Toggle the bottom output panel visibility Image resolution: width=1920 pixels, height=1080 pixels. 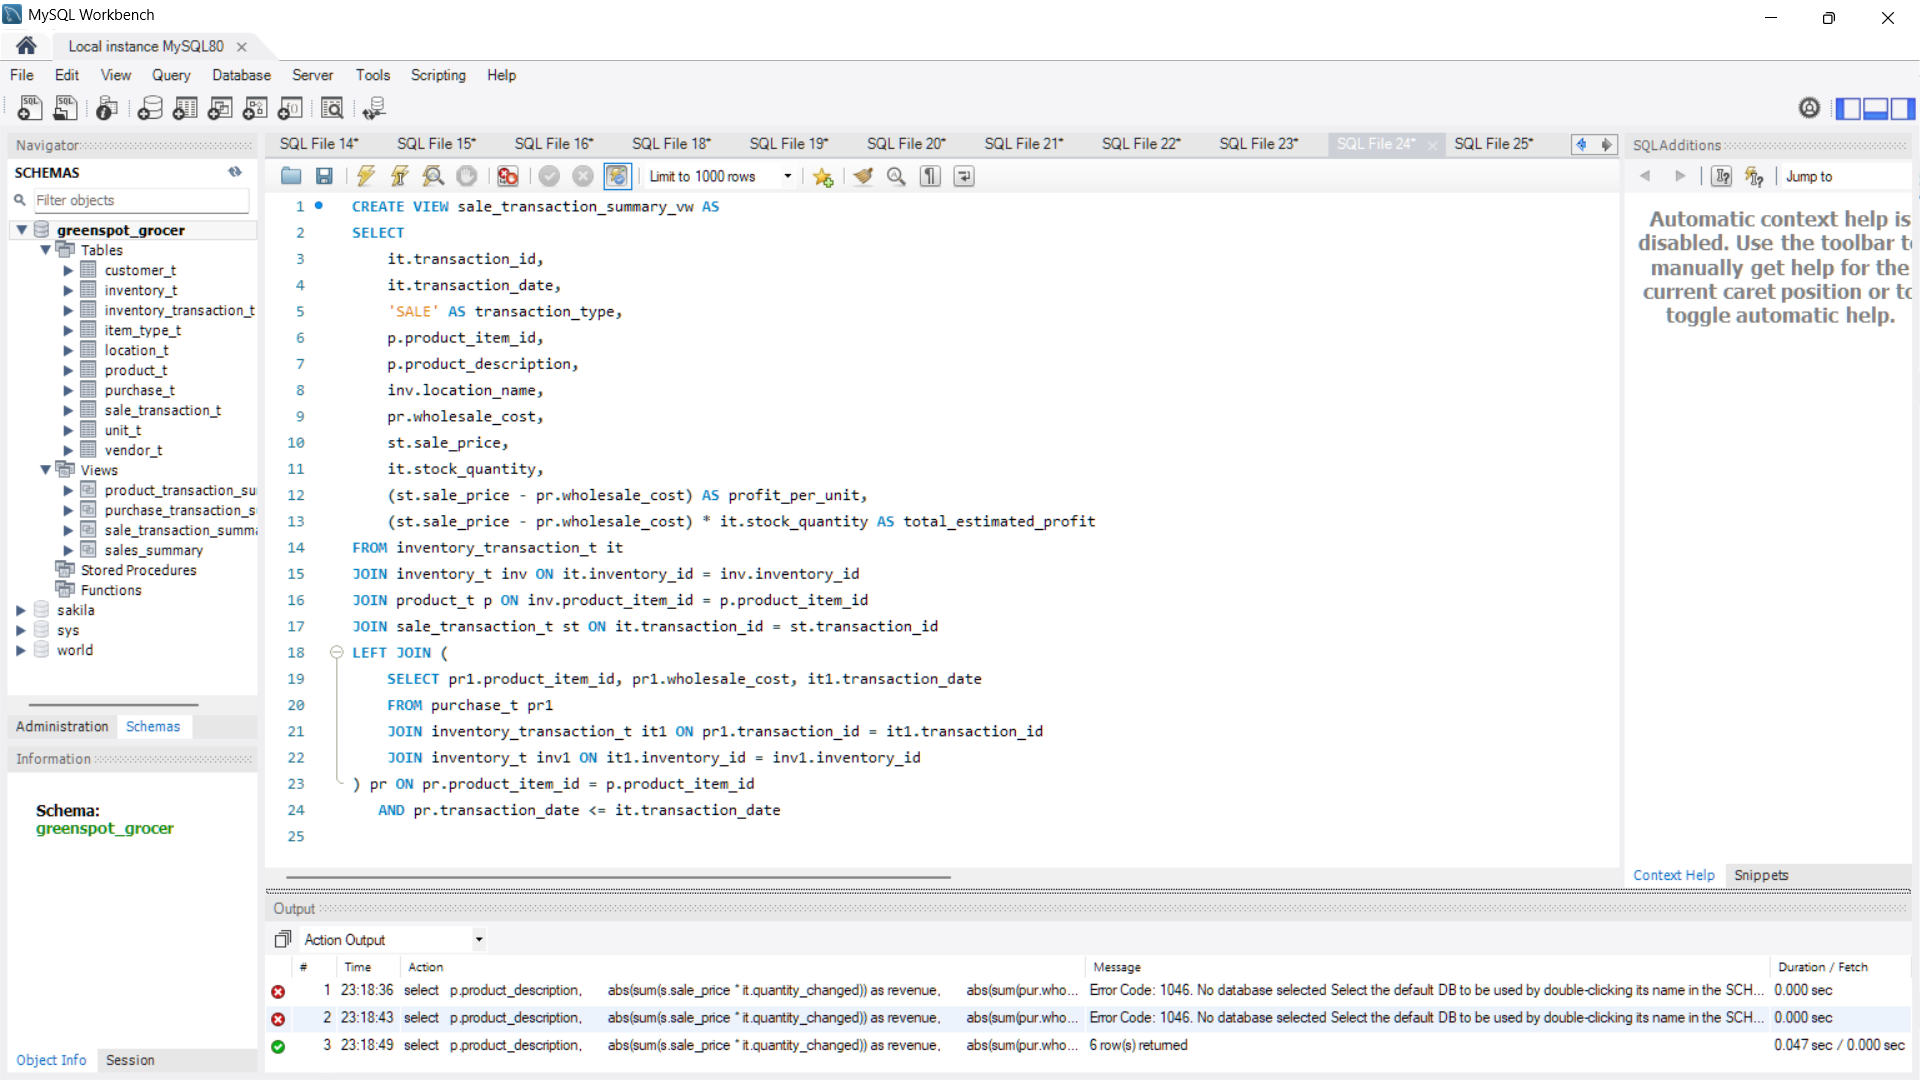(x=1876, y=108)
